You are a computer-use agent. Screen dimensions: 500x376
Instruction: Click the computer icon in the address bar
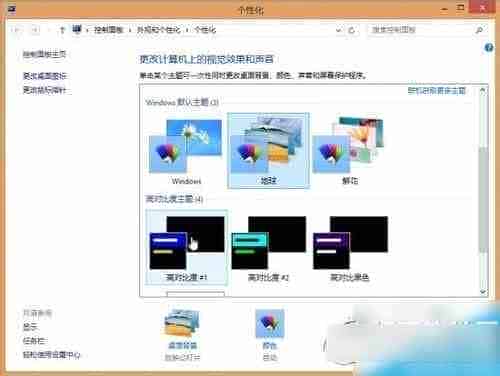pyautogui.click(x=77, y=29)
